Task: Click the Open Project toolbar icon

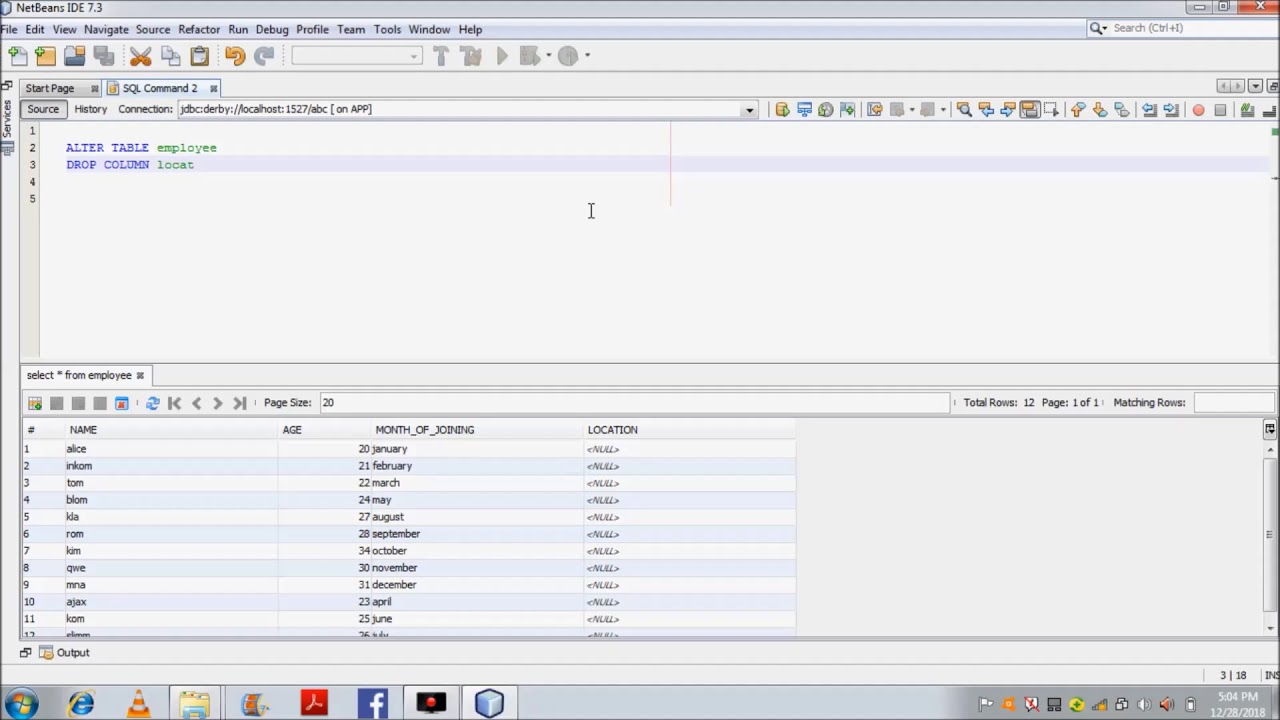Action: (75, 56)
